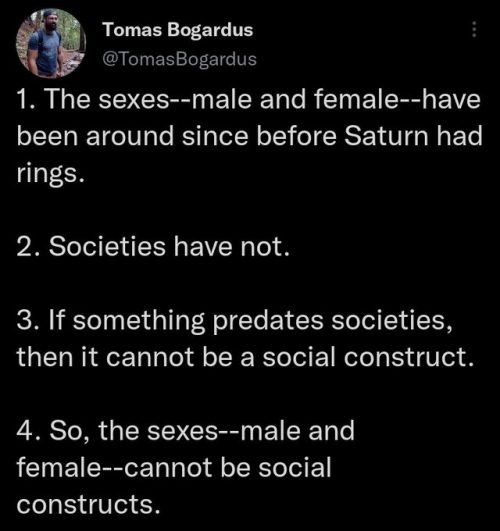500x531 pixels.
Task: Select the "Societies have not." line
Action: [153, 246]
